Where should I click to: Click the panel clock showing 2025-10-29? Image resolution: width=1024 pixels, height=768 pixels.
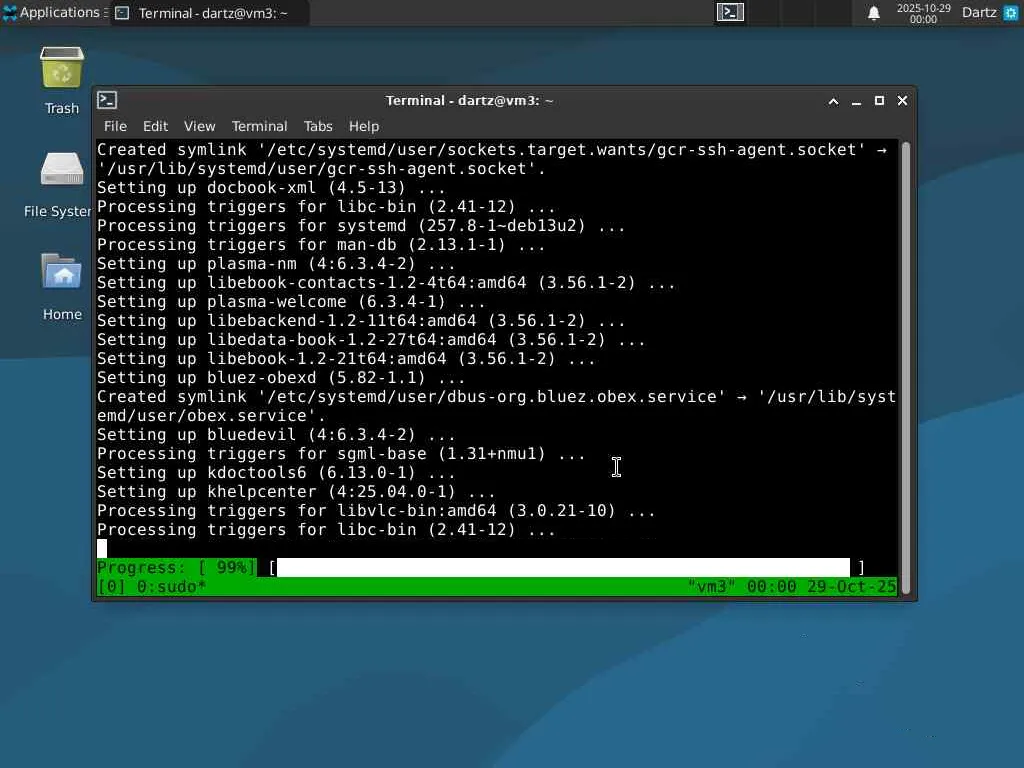923,13
